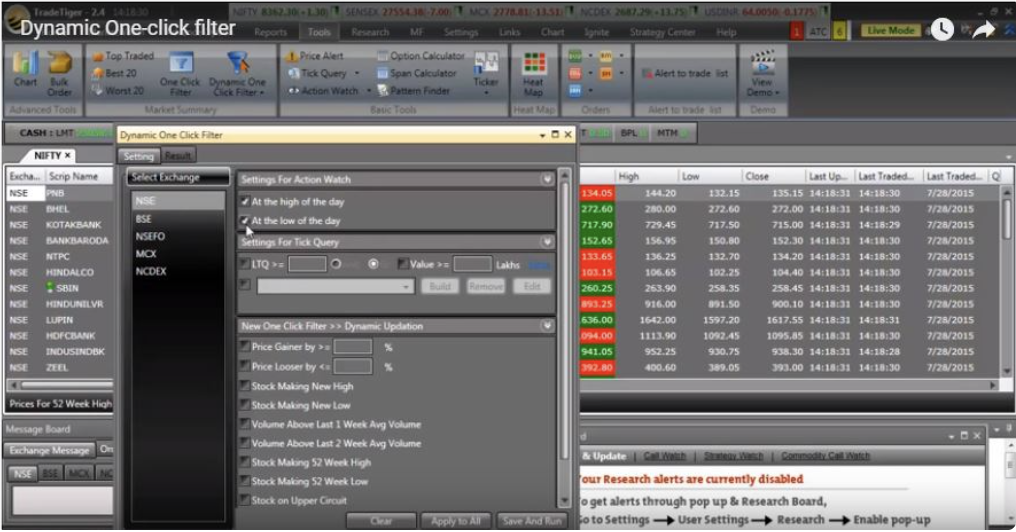Click the filter dialog's vertical scrollbar
Viewport: 1016px width, 532px height.
(565, 300)
